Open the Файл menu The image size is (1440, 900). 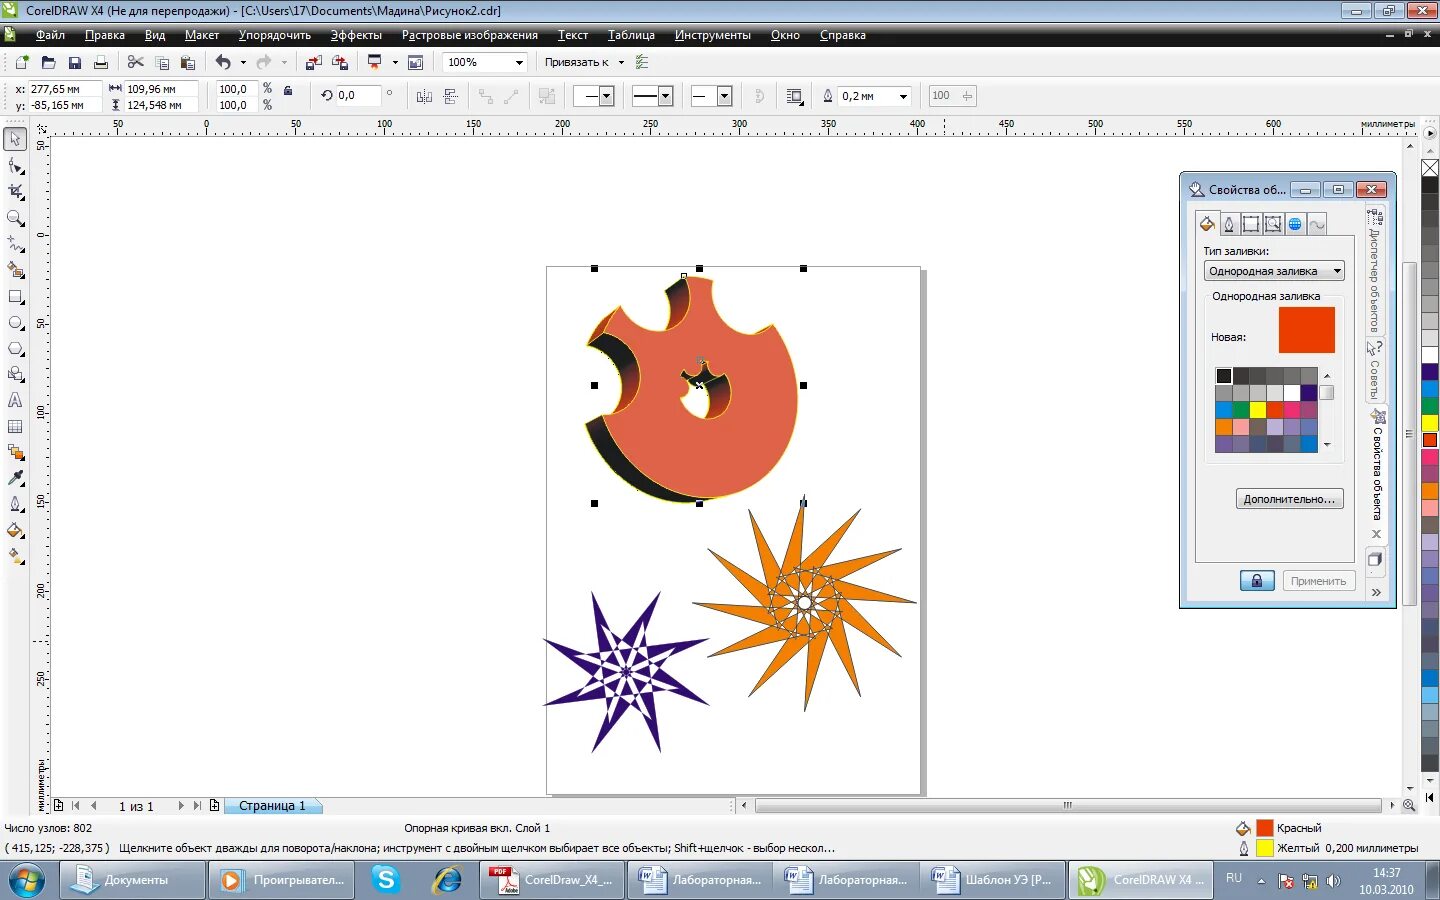point(50,35)
